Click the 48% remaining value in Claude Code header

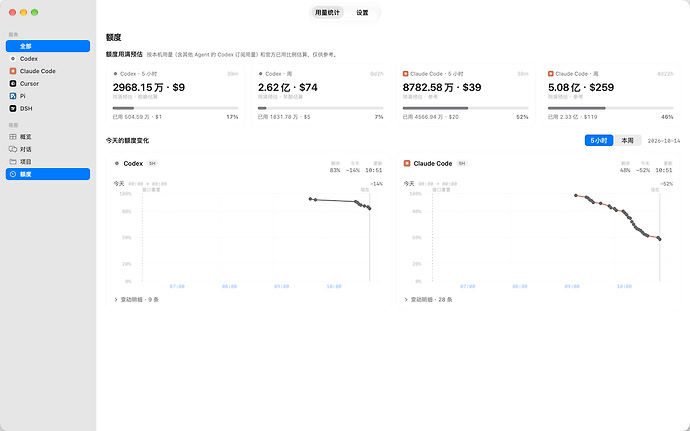pos(625,170)
